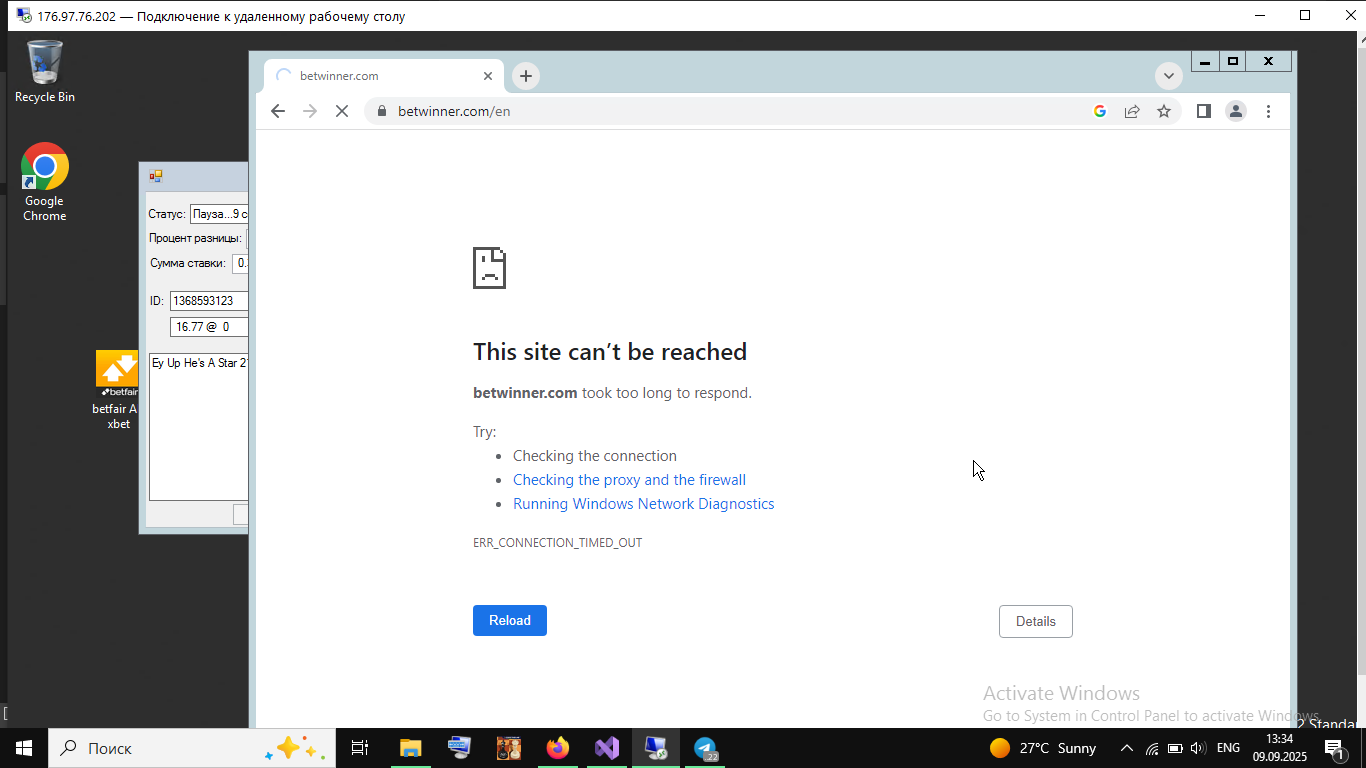Open the notification center icon
The width and height of the screenshot is (1366, 768).
point(1334,748)
